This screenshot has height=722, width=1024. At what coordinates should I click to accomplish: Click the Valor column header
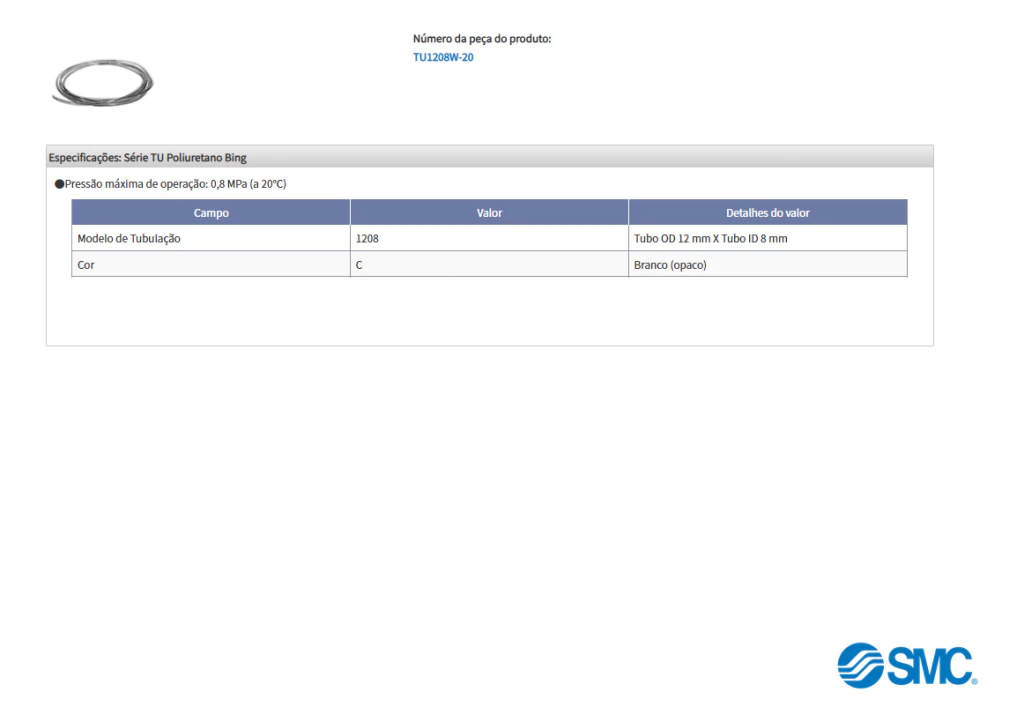click(x=489, y=213)
